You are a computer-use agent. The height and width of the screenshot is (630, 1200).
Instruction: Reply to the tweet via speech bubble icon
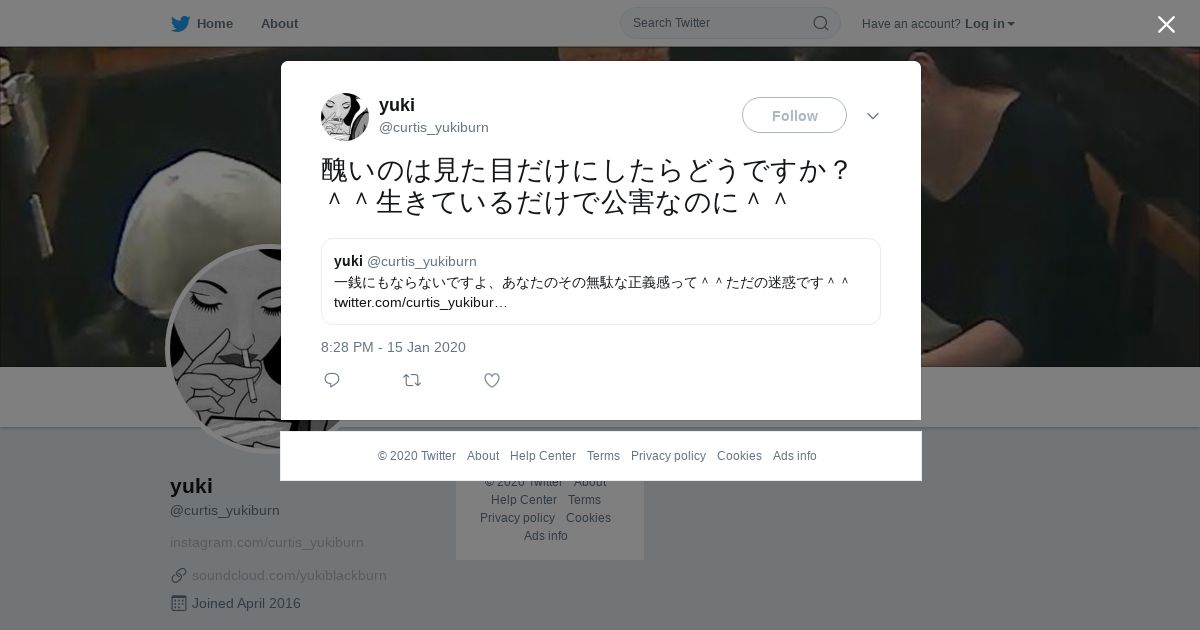click(332, 380)
